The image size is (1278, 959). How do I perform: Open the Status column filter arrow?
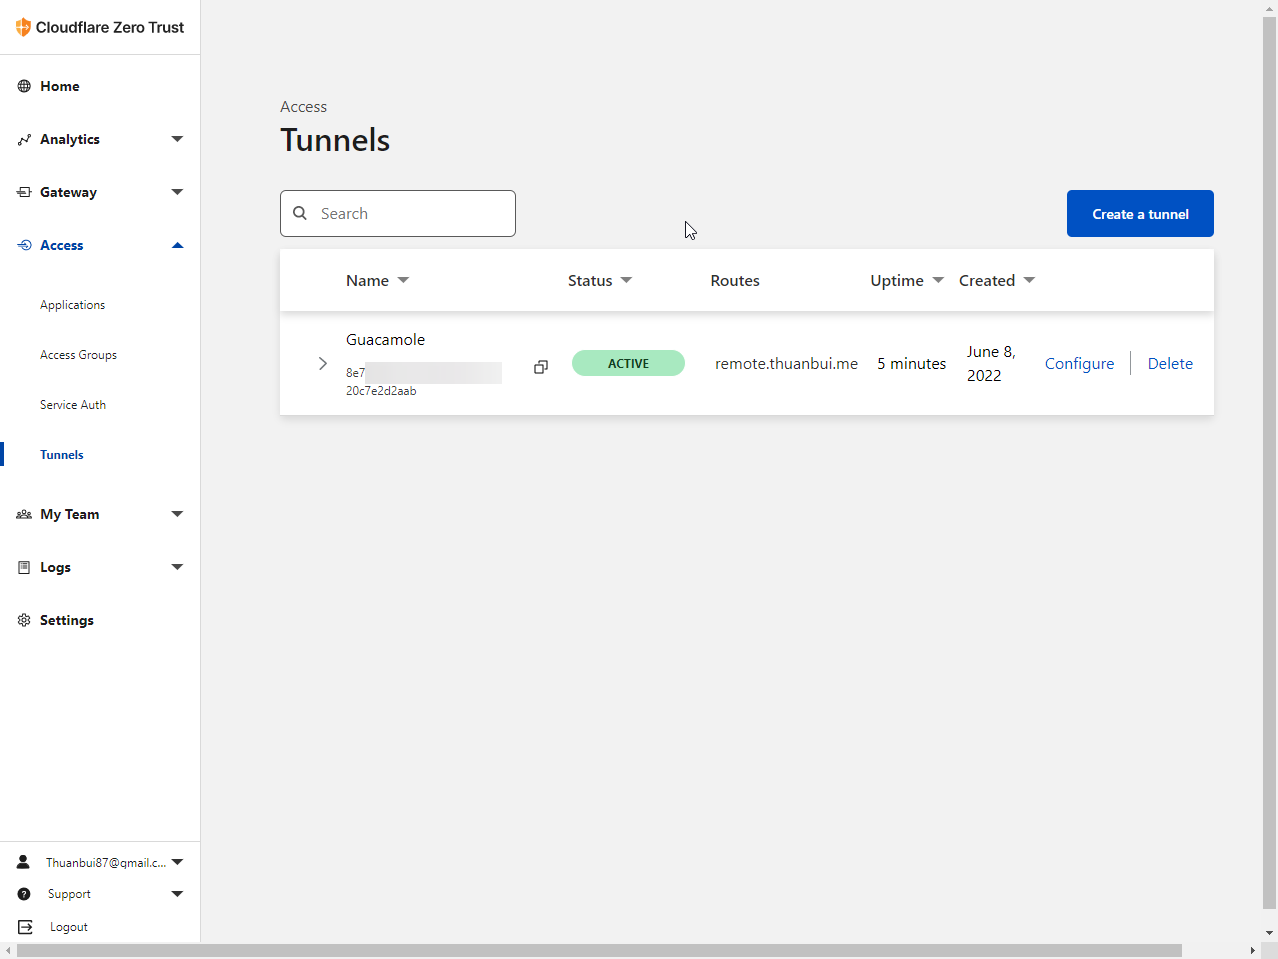click(626, 280)
